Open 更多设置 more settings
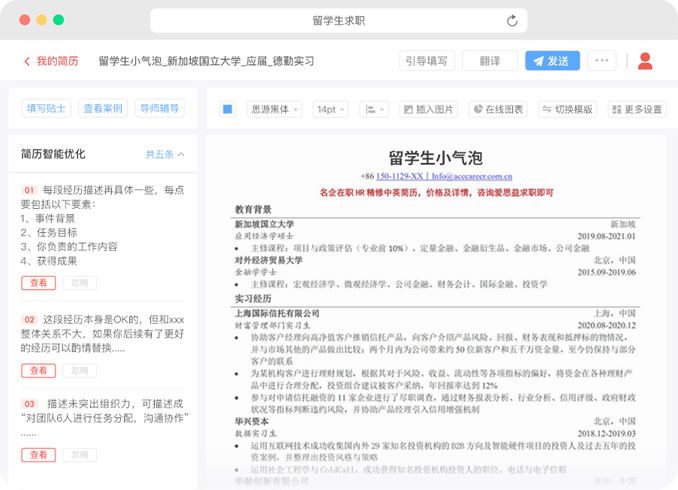Viewport: 678px width, 490px height. click(x=636, y=109)
